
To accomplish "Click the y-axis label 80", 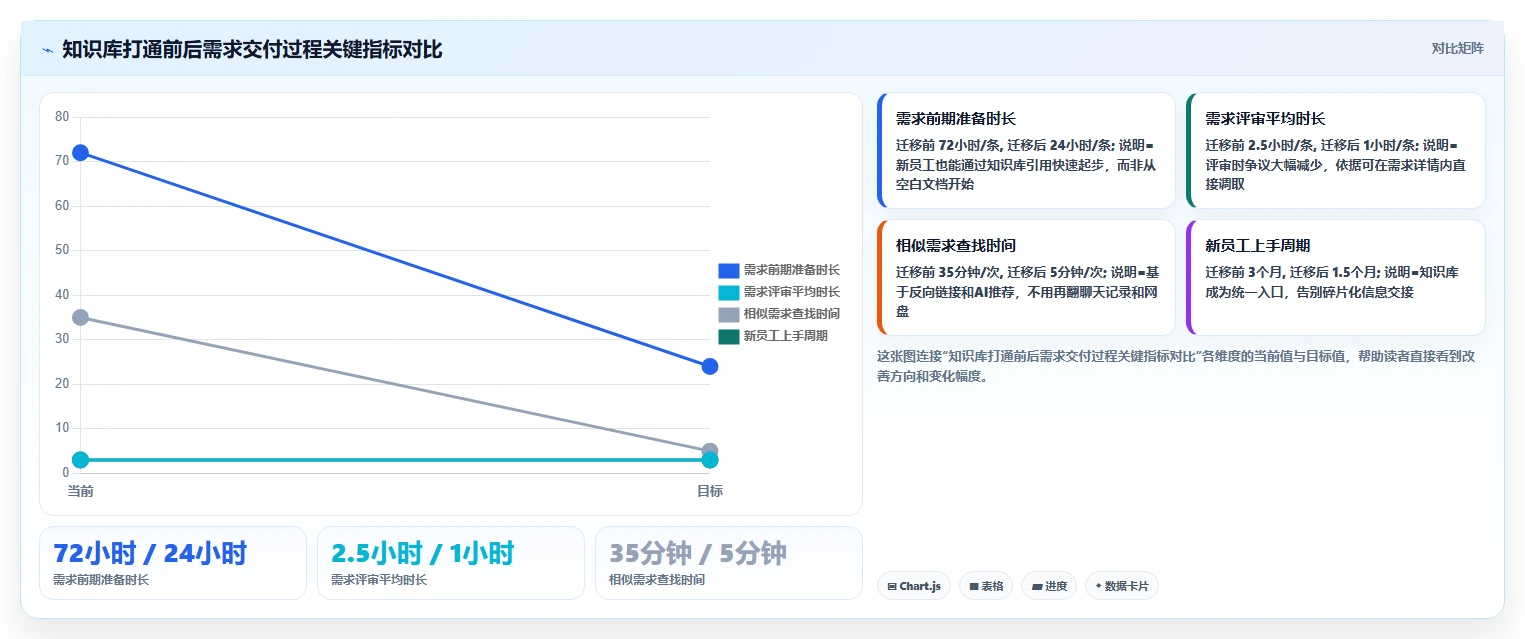I will click(62, 117).
